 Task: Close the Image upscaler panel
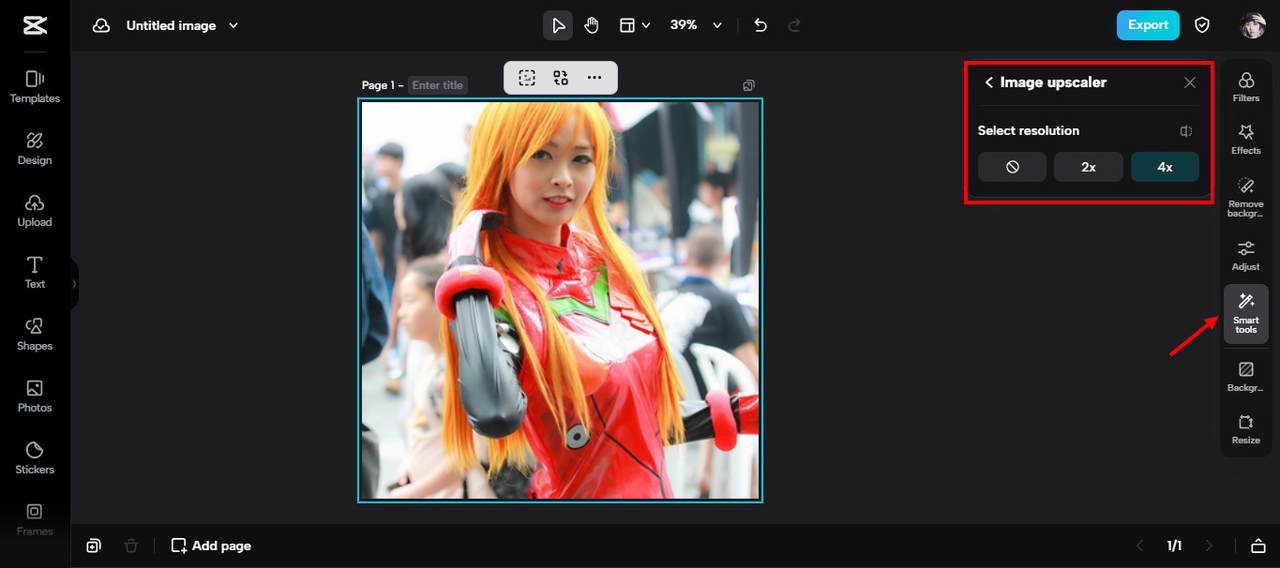[1190, 83]
